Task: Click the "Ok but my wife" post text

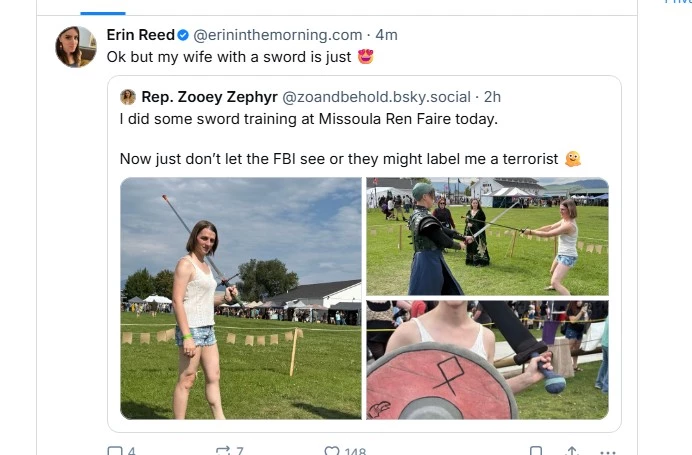Action: [x=230, y=57]
